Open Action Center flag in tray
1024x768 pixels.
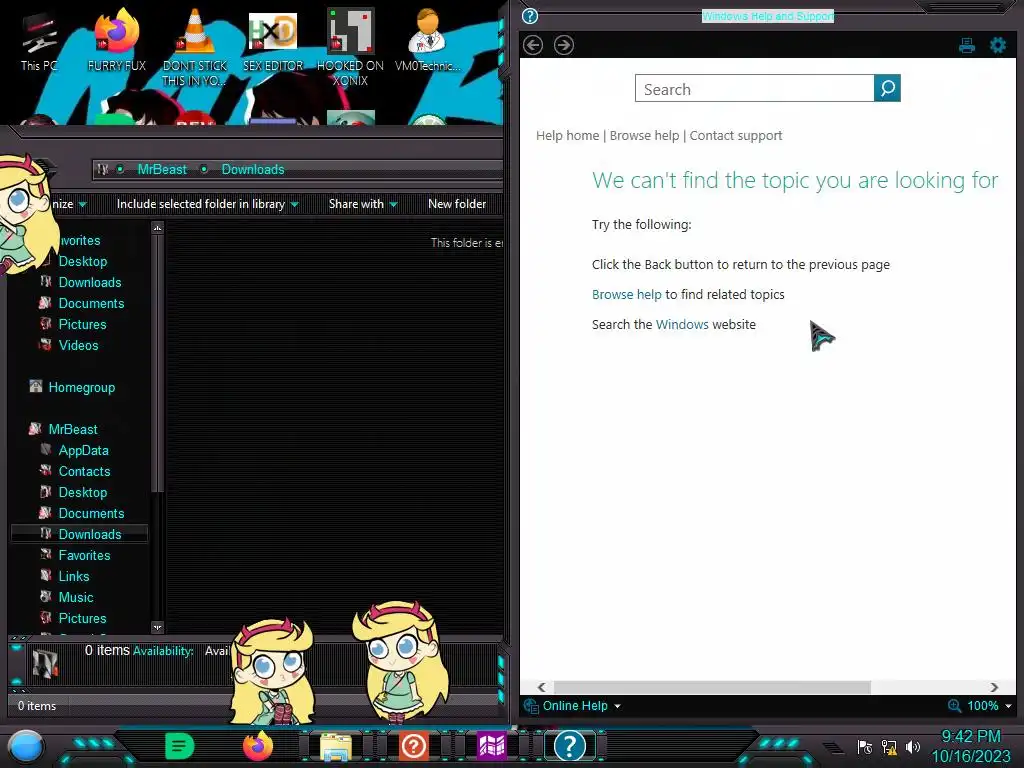865,747
